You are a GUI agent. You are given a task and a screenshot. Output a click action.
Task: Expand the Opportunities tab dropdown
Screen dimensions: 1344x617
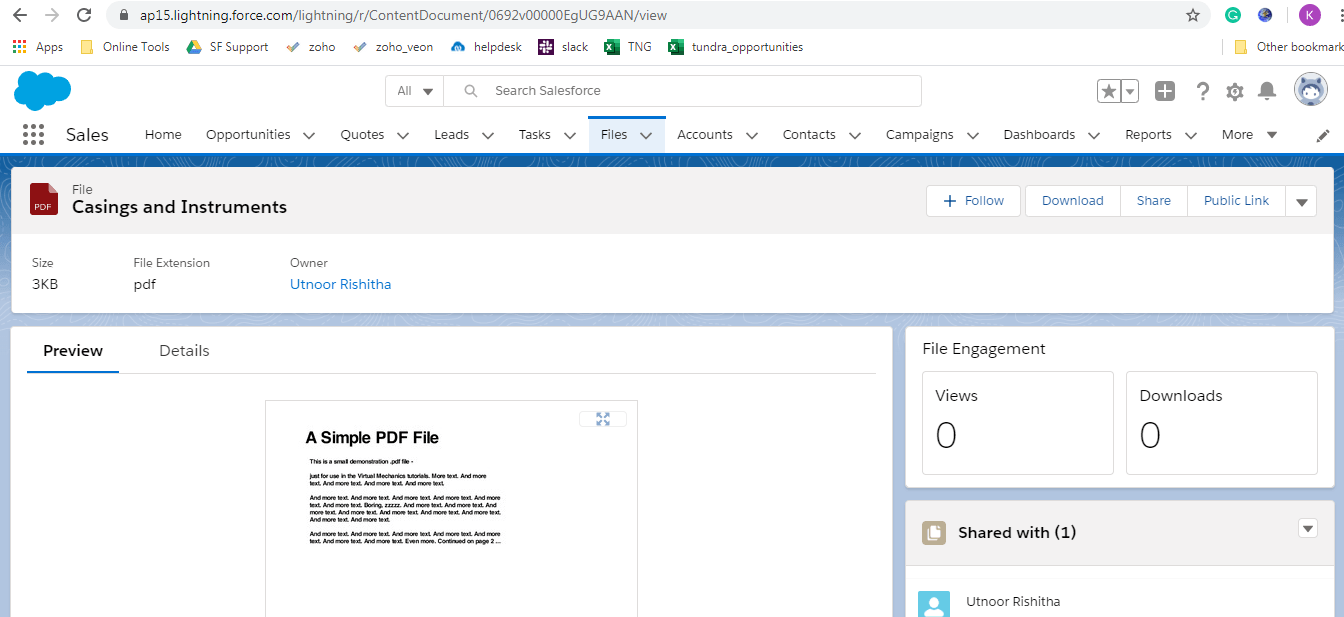[x=308, y=134]
